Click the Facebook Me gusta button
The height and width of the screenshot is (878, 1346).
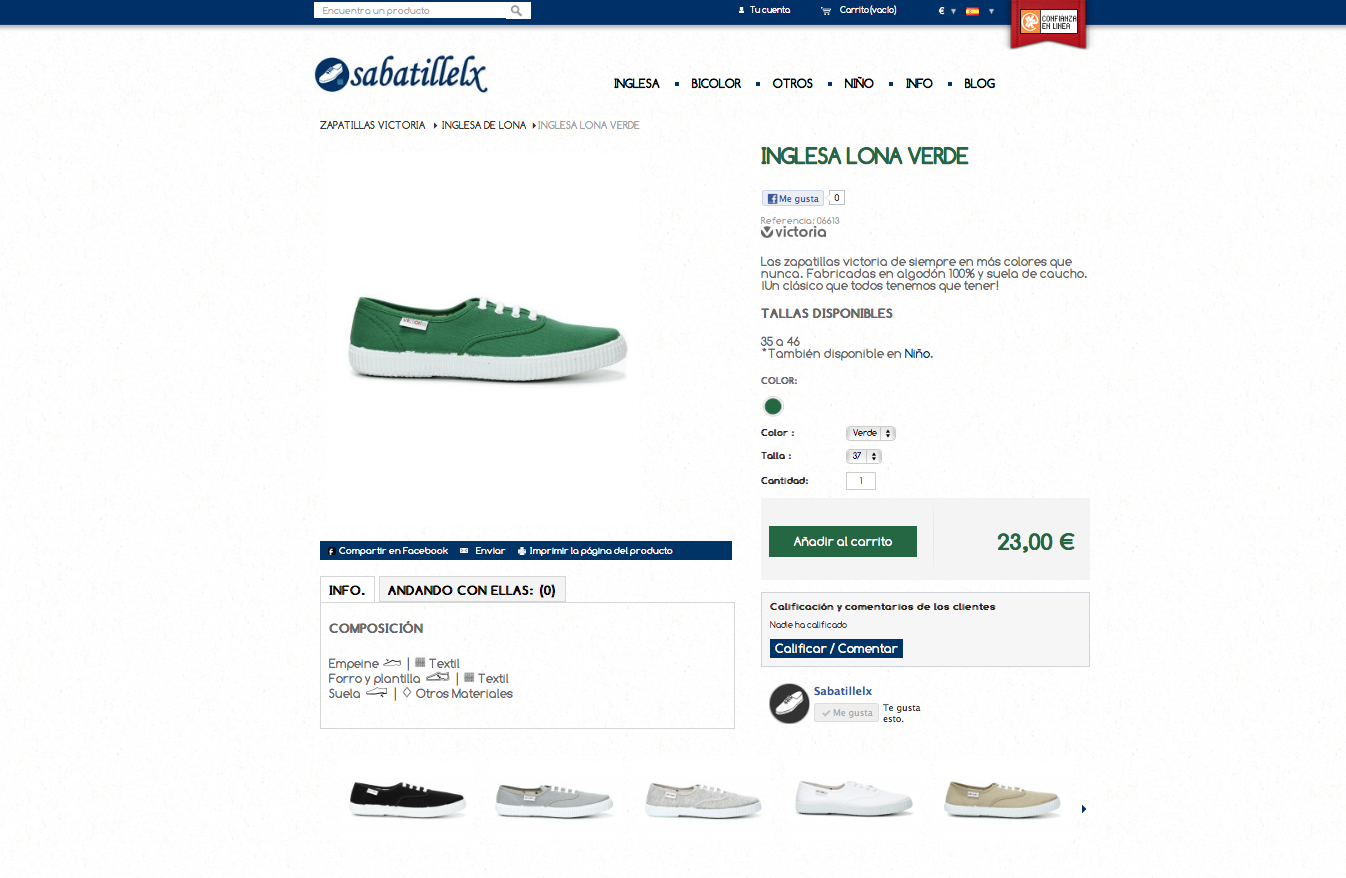coord(793,198)
